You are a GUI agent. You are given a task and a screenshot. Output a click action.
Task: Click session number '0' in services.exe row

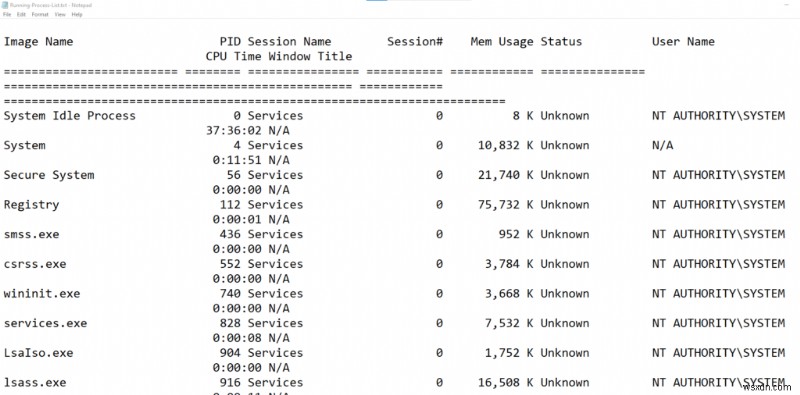pos(439,323)
